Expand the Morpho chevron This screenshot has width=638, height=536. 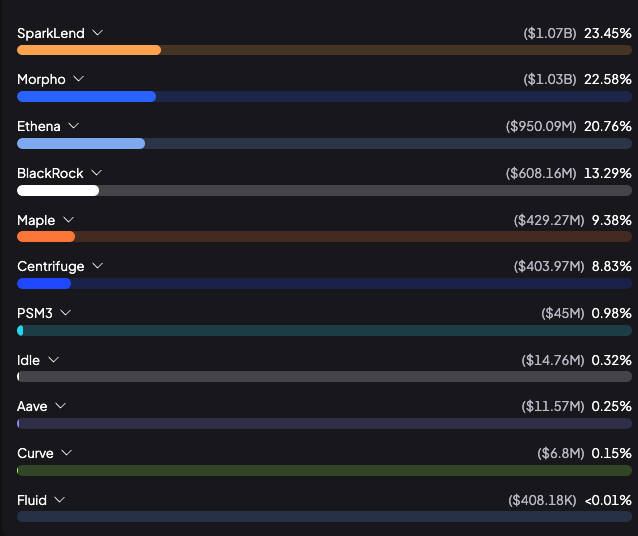(x=79, y=79)
